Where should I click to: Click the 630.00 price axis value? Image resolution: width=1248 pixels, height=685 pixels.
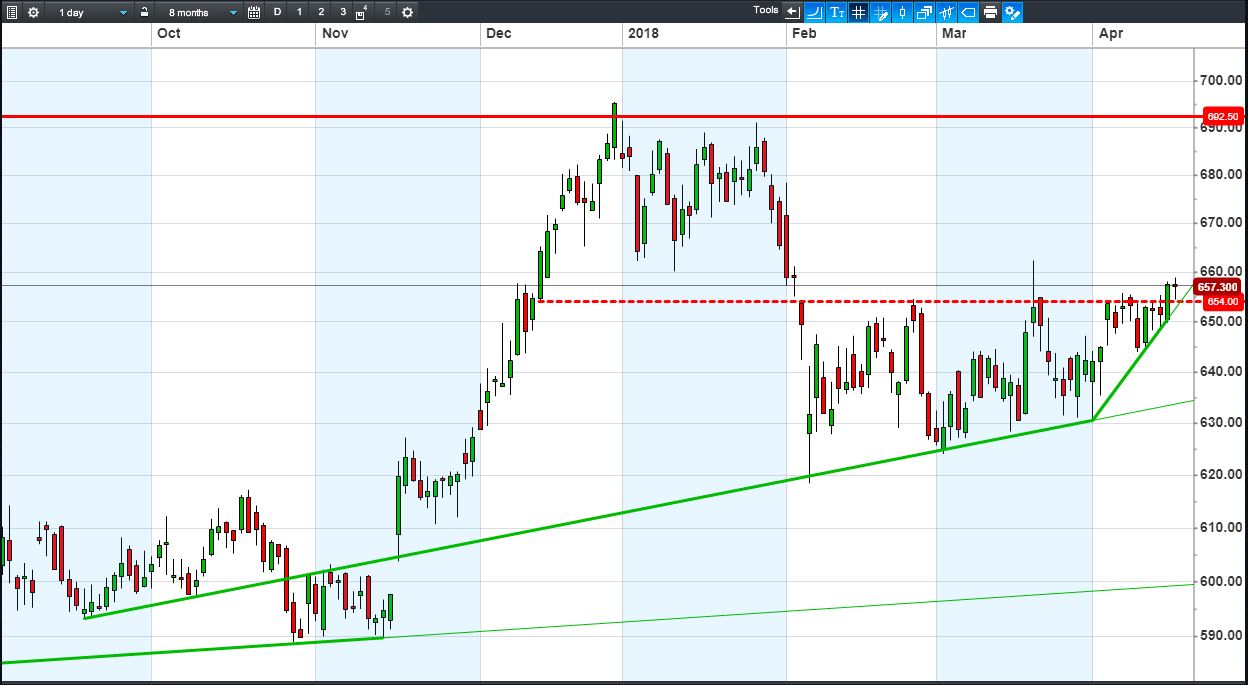pos(1220,422)
